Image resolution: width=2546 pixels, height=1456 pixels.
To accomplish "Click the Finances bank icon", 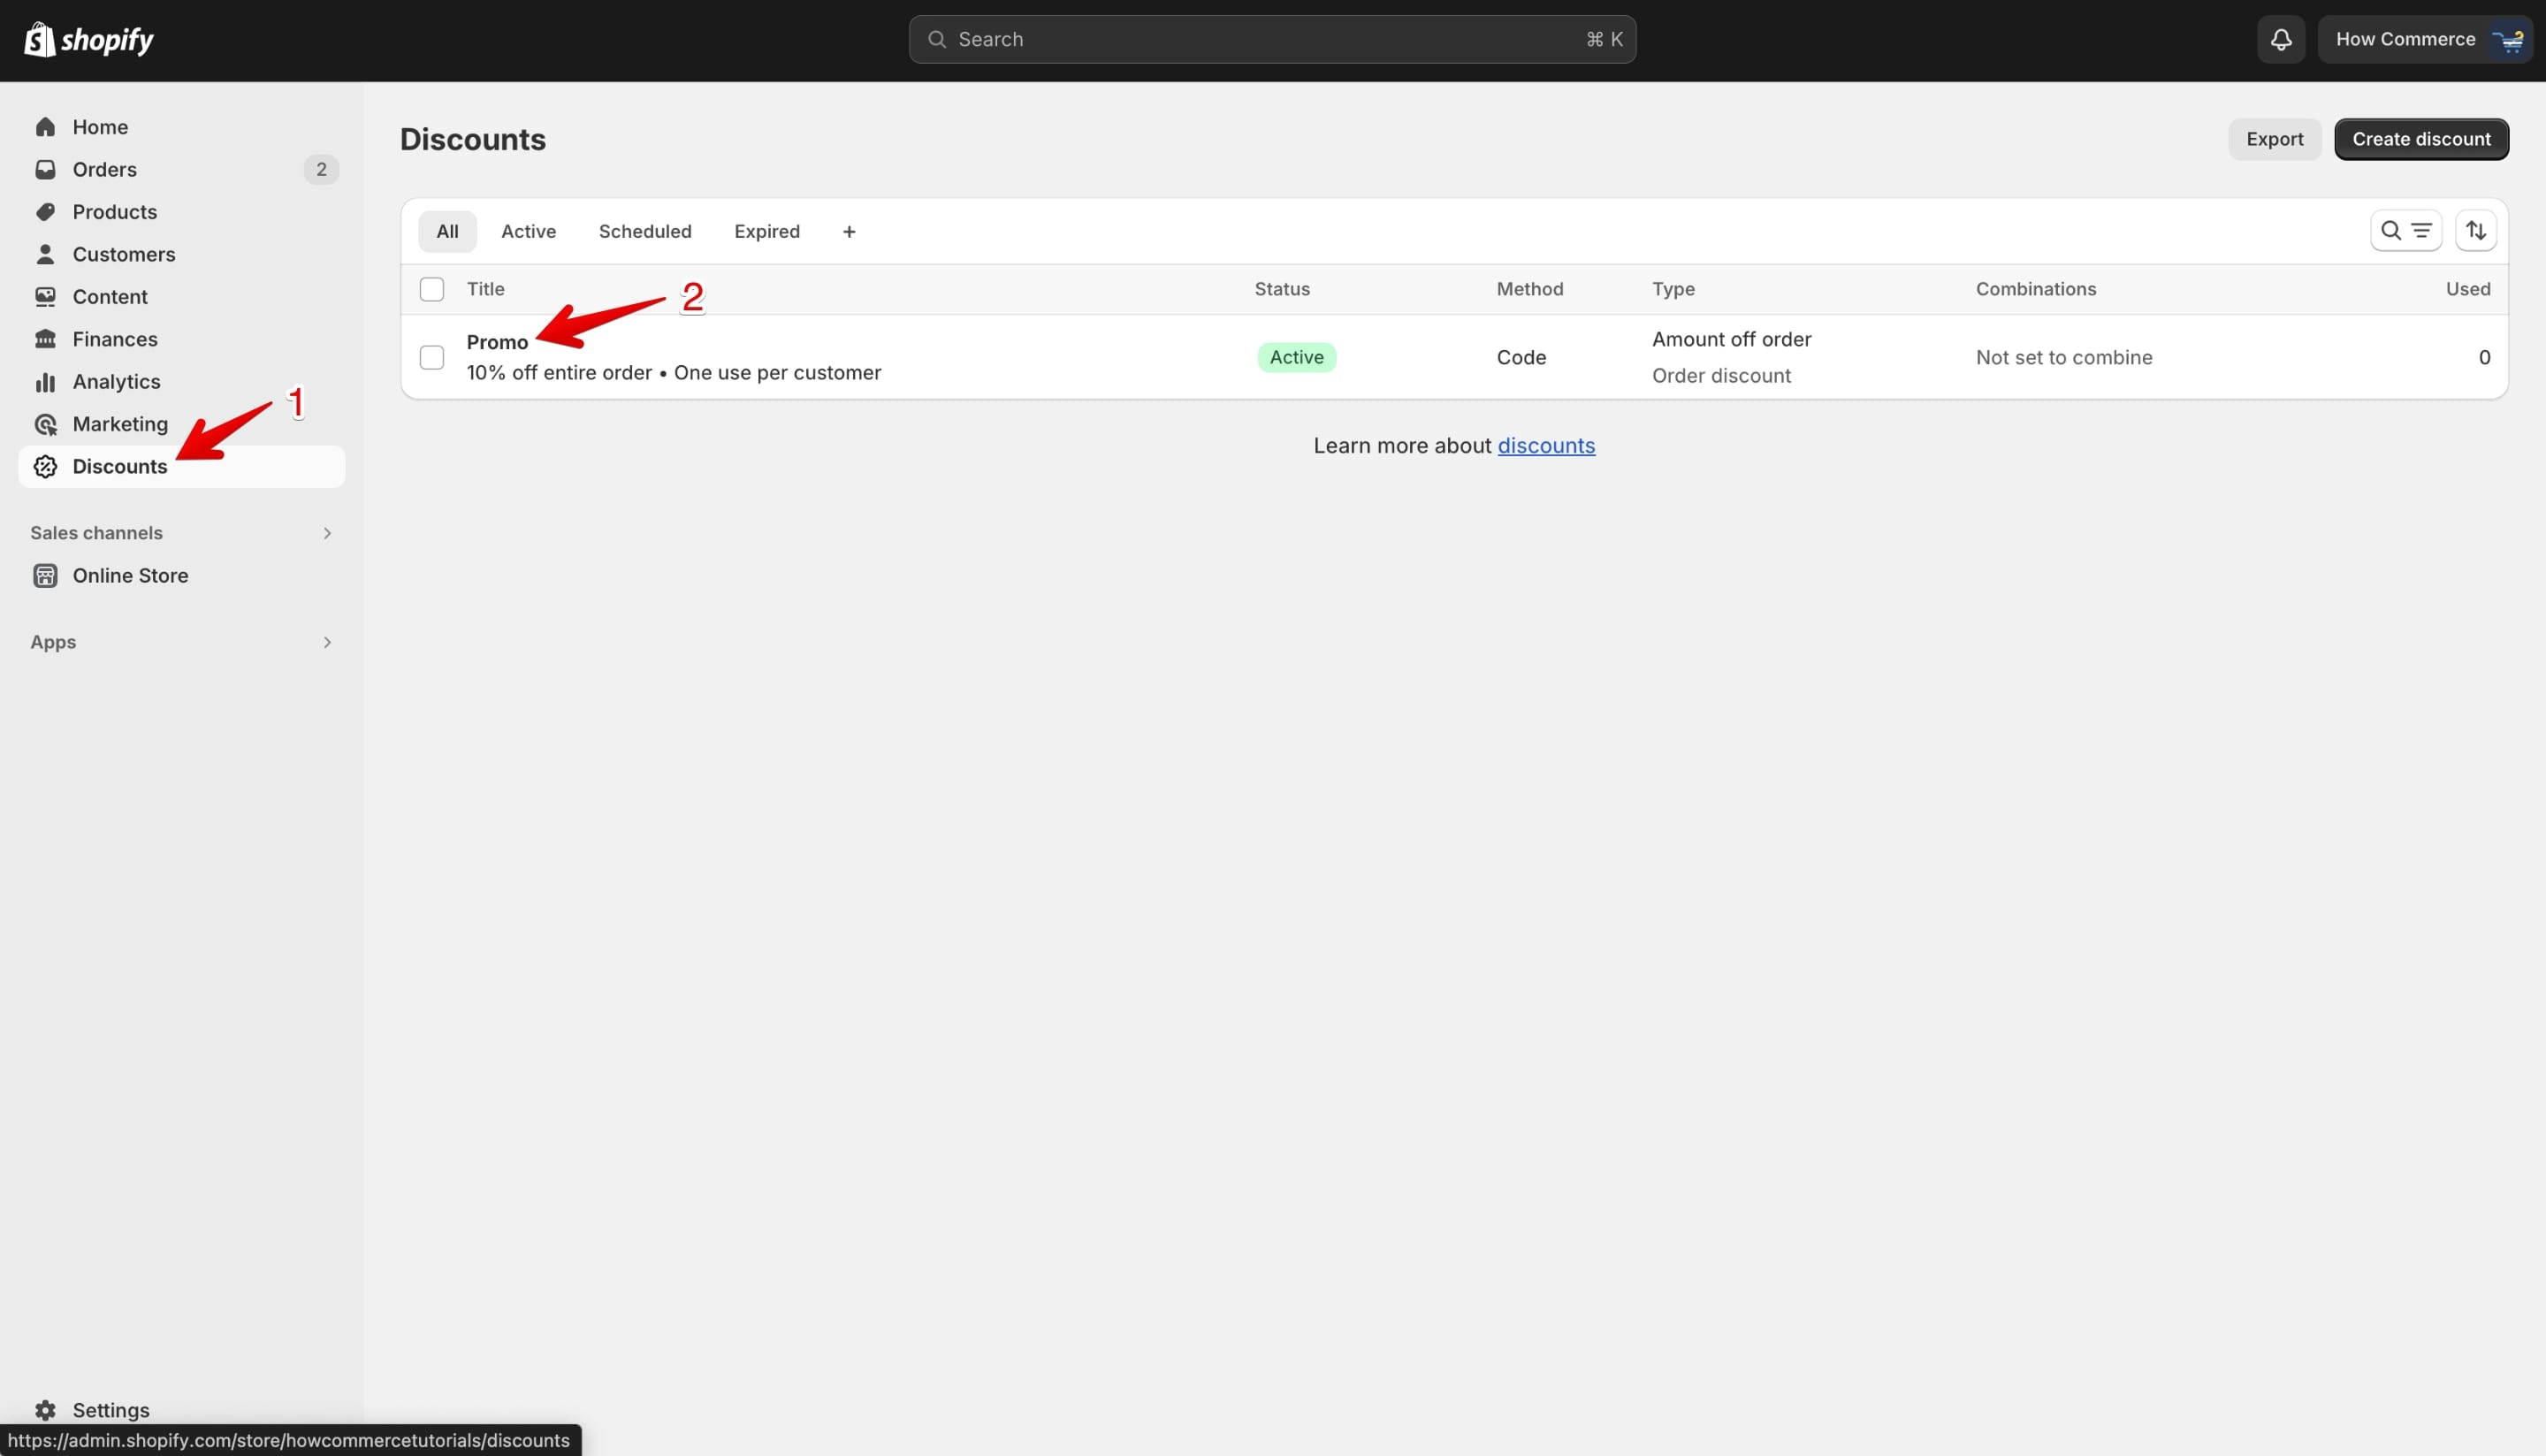I will pyautogui.click(x=45, y=339).
